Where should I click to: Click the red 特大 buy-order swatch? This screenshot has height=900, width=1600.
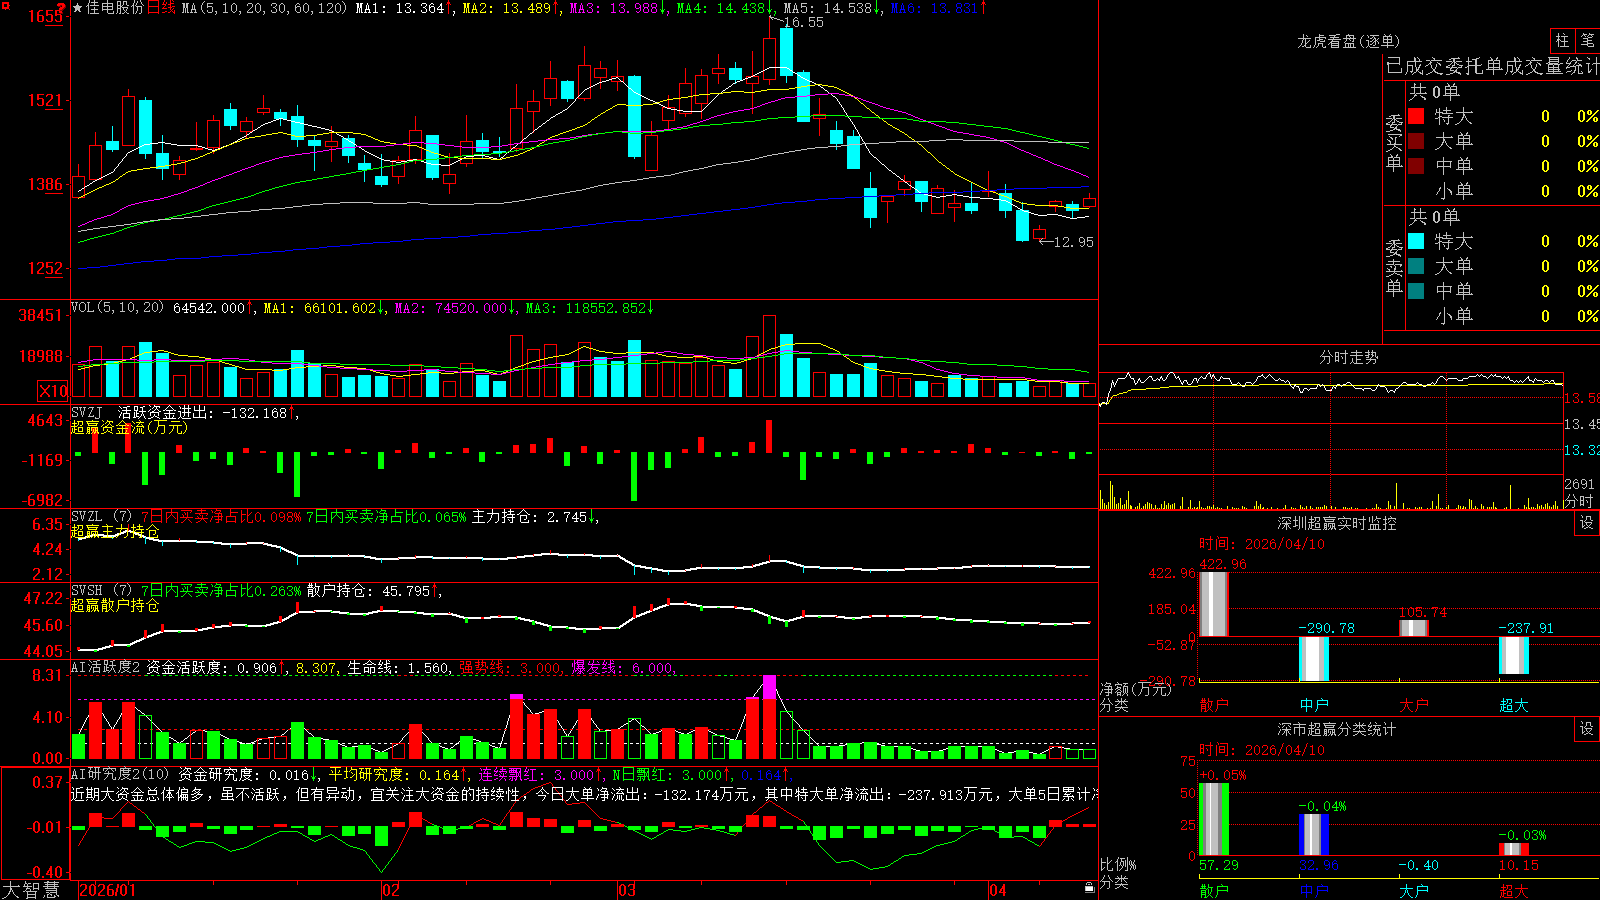point(1416,116)
